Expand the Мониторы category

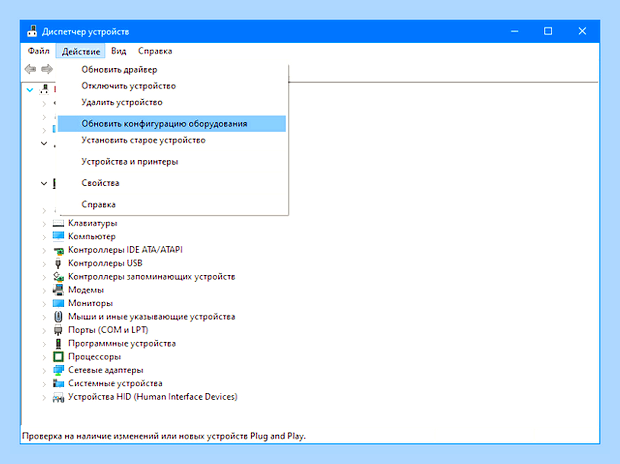(44, 304)
